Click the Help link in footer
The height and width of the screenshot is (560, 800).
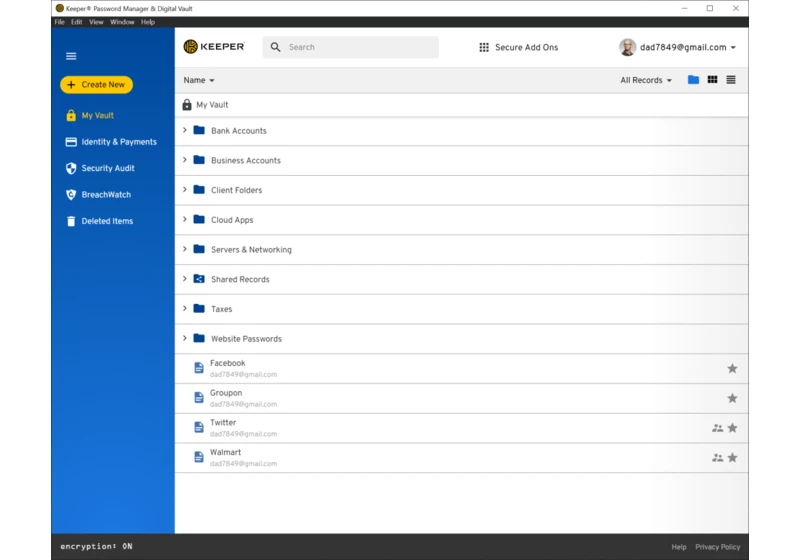point(679,547)
